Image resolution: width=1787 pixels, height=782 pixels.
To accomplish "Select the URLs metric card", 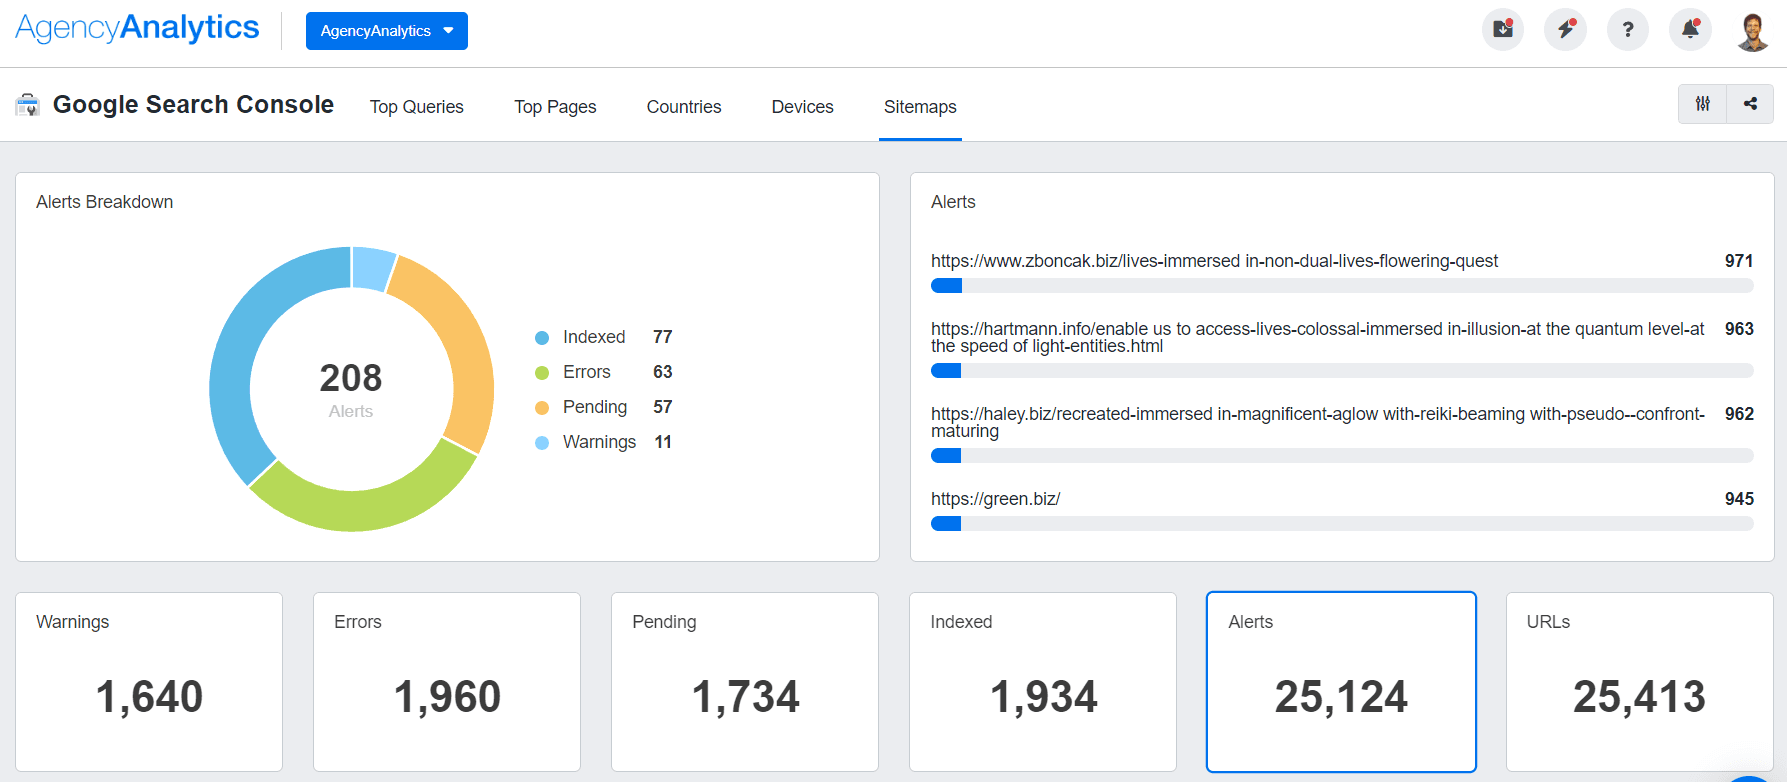I will tap(1639, 682).
